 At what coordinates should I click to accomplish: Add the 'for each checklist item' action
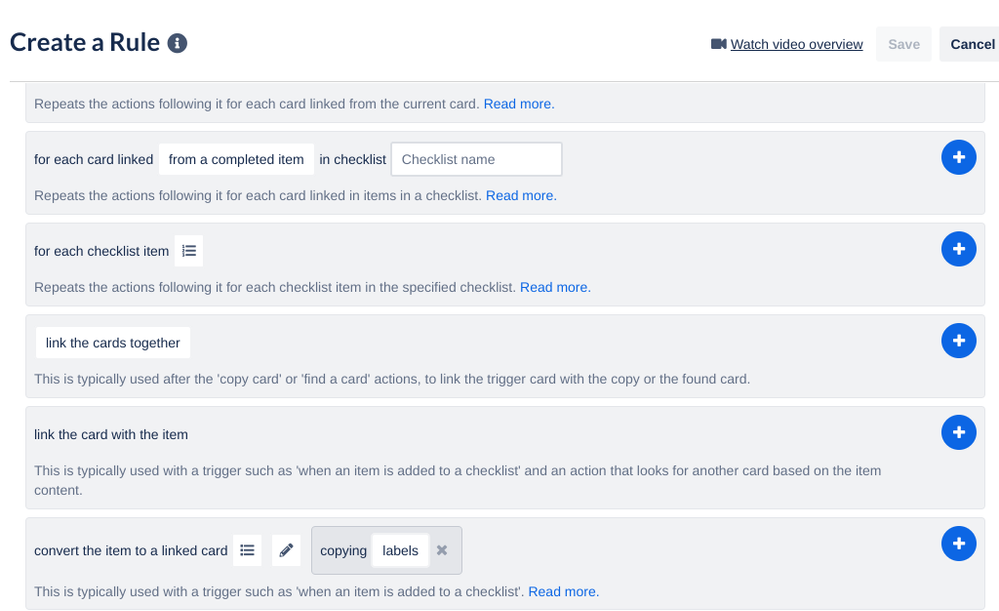pyautogui.click(x=958, y=248)
